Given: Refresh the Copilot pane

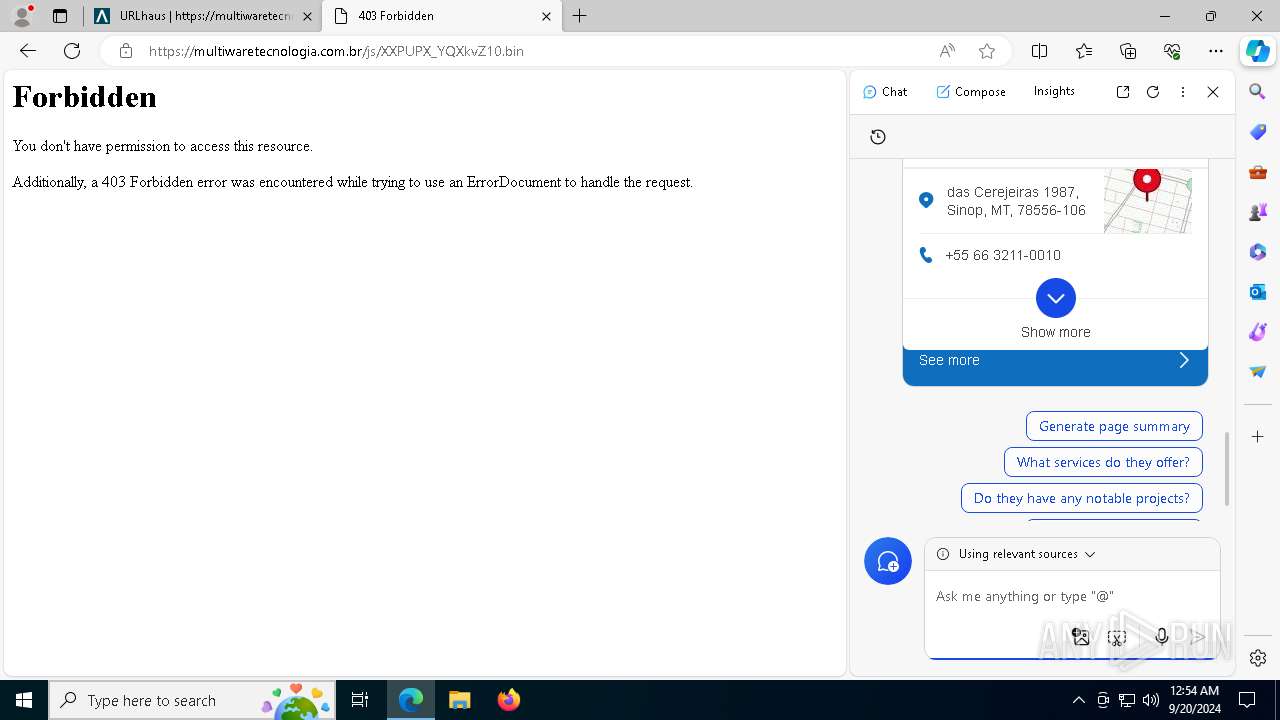Looking at the screenshot, I should [1153, 92].
